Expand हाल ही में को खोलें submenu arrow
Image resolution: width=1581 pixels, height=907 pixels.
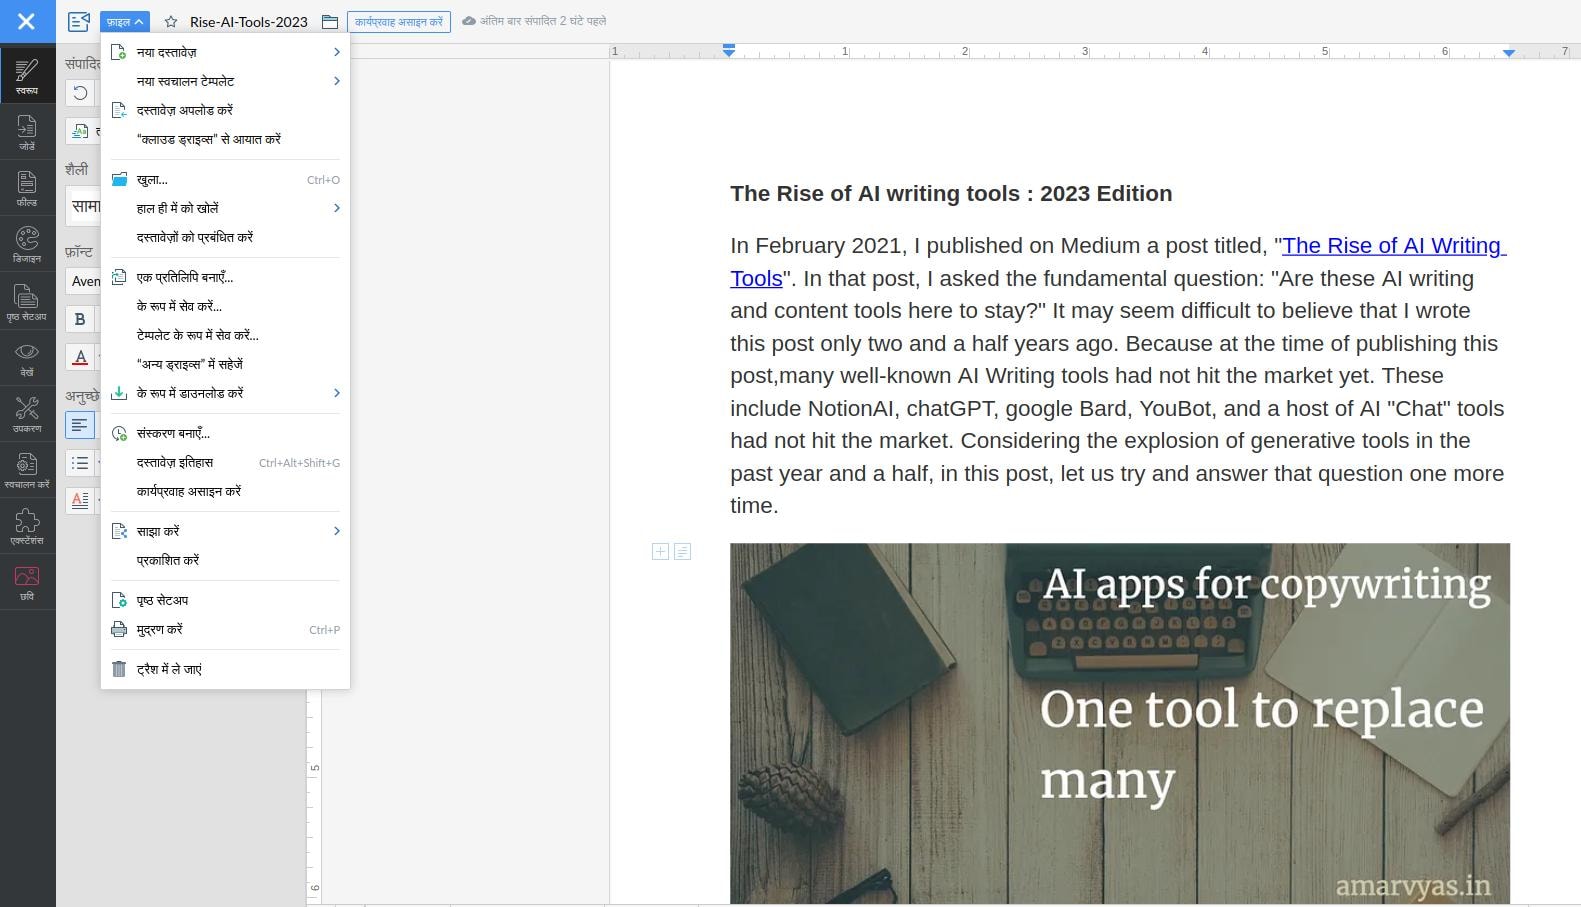[x=336, y=208]
